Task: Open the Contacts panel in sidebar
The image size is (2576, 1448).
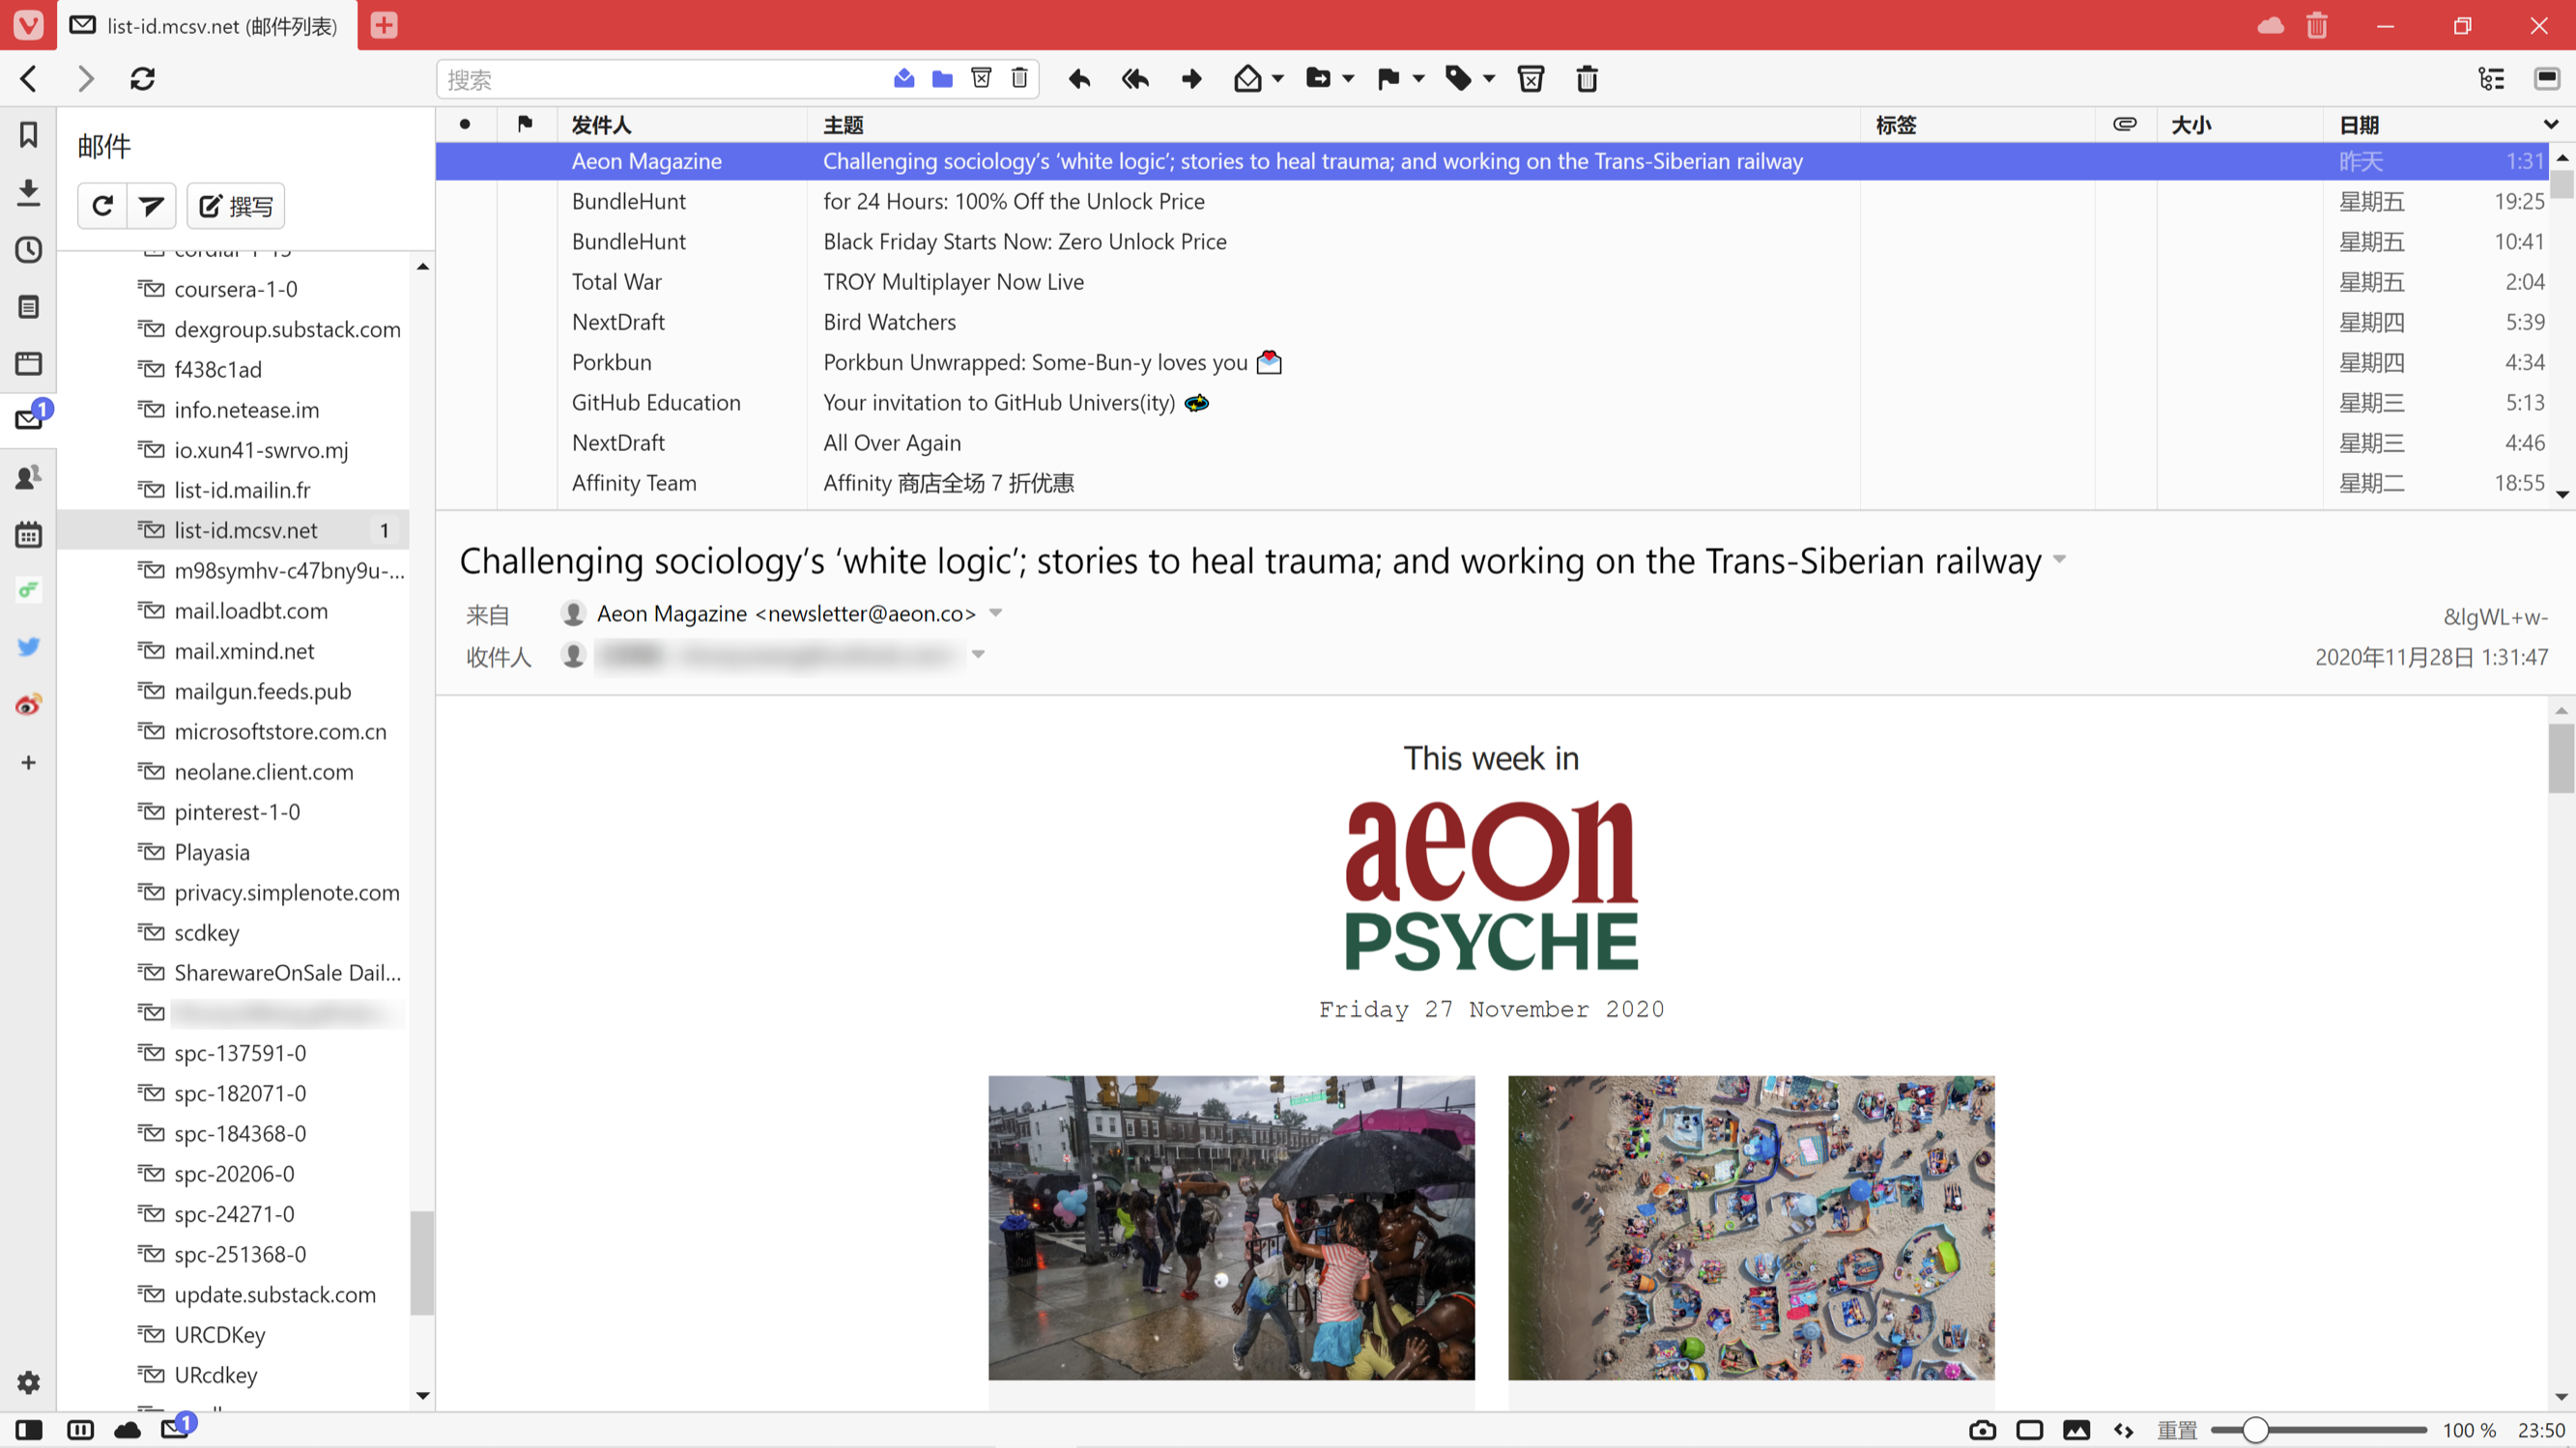Action: [28, 477]
